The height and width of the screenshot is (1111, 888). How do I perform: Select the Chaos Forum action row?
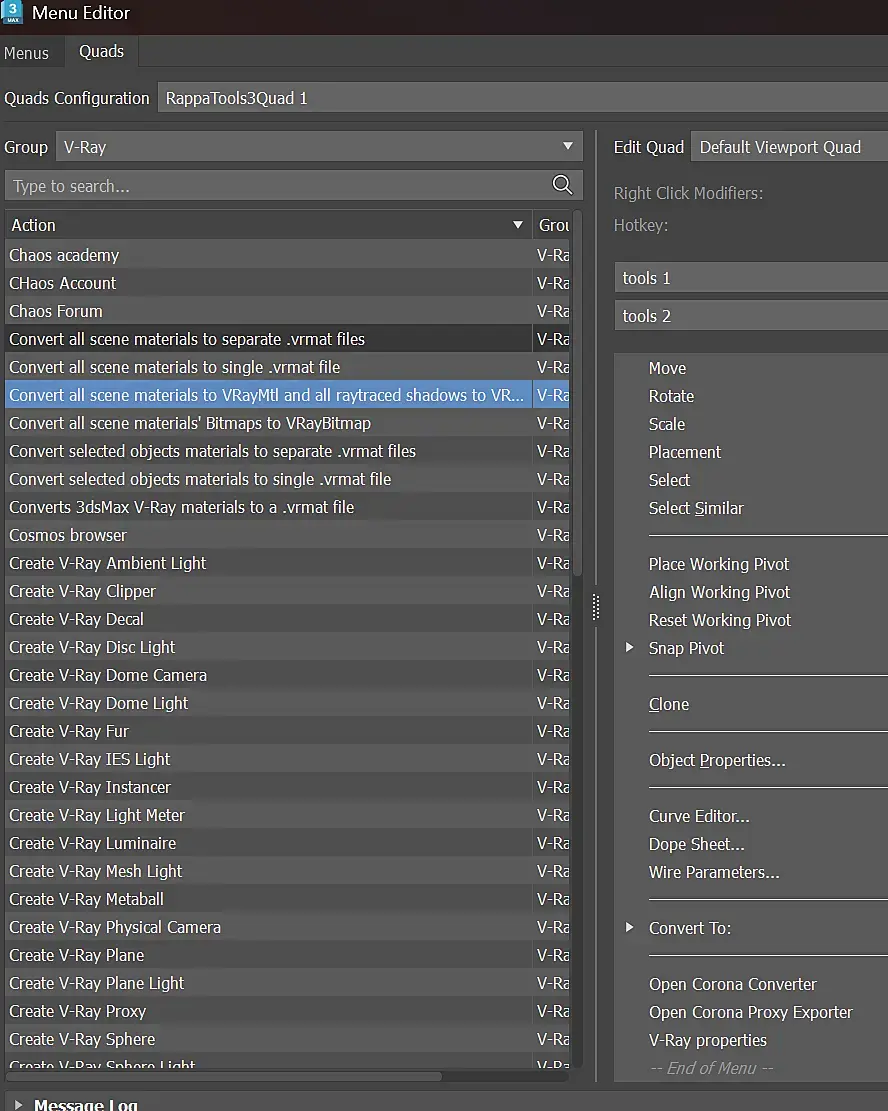288,311
